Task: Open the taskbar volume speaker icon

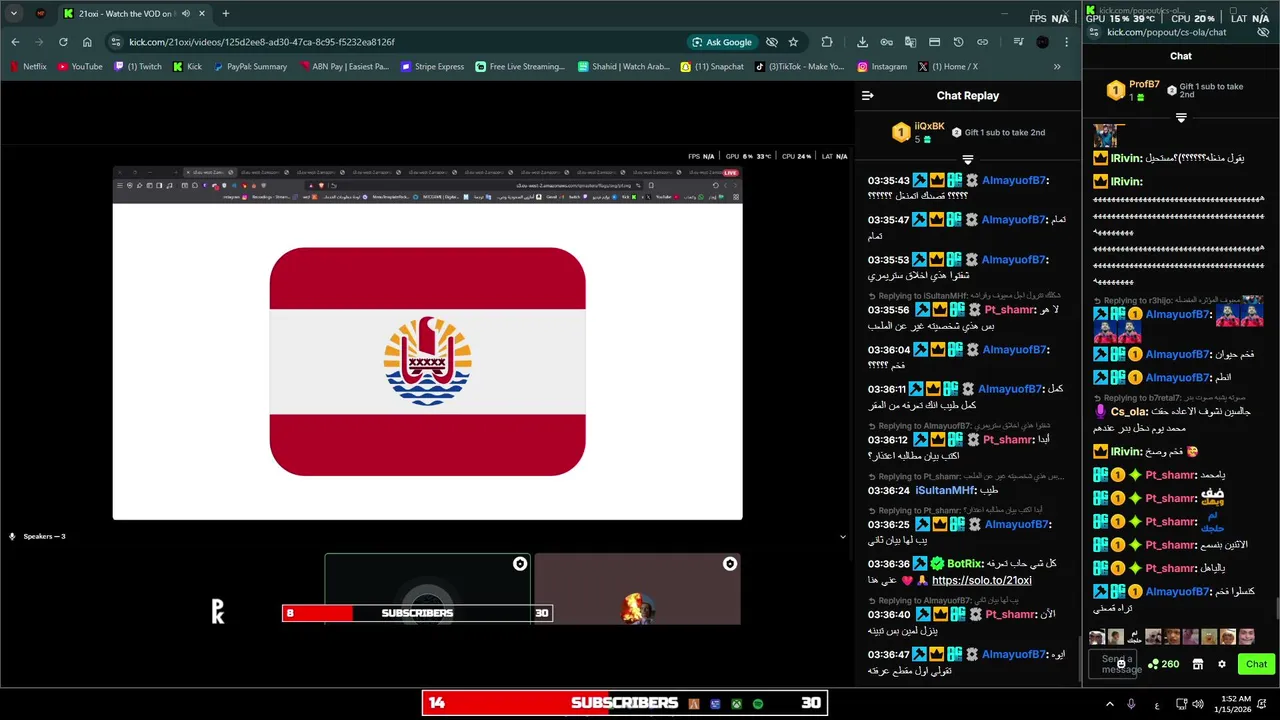Action: tap(1198, 704)
